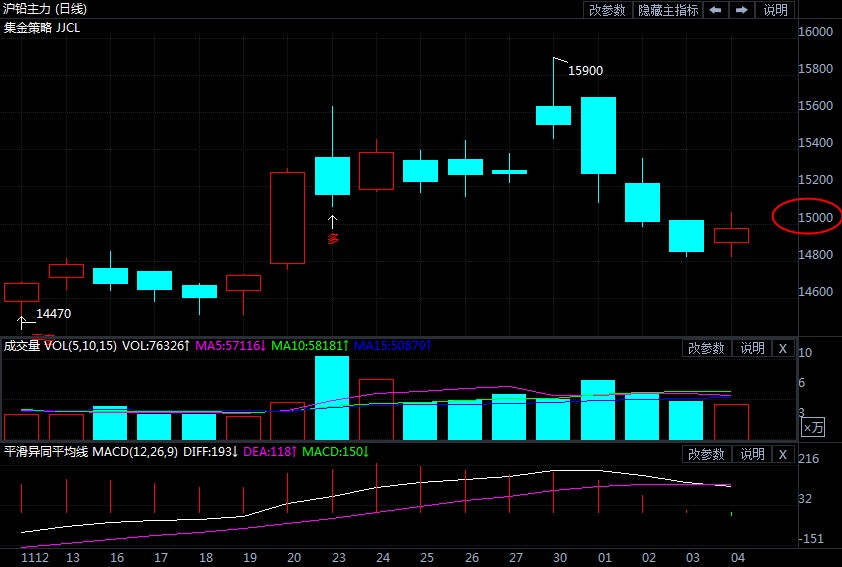This screenshot has width=842, height=567.
Task: Click the DEA:118 value
Action: pos(270,452)
